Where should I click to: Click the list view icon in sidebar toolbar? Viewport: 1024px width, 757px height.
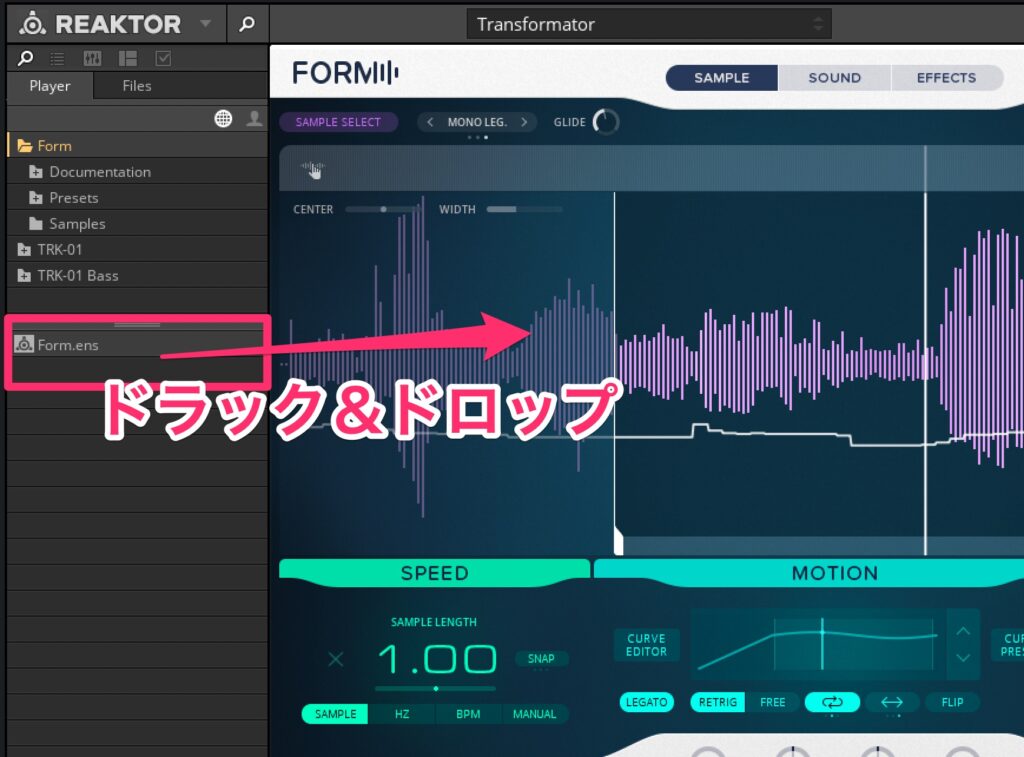pos(57,58)
